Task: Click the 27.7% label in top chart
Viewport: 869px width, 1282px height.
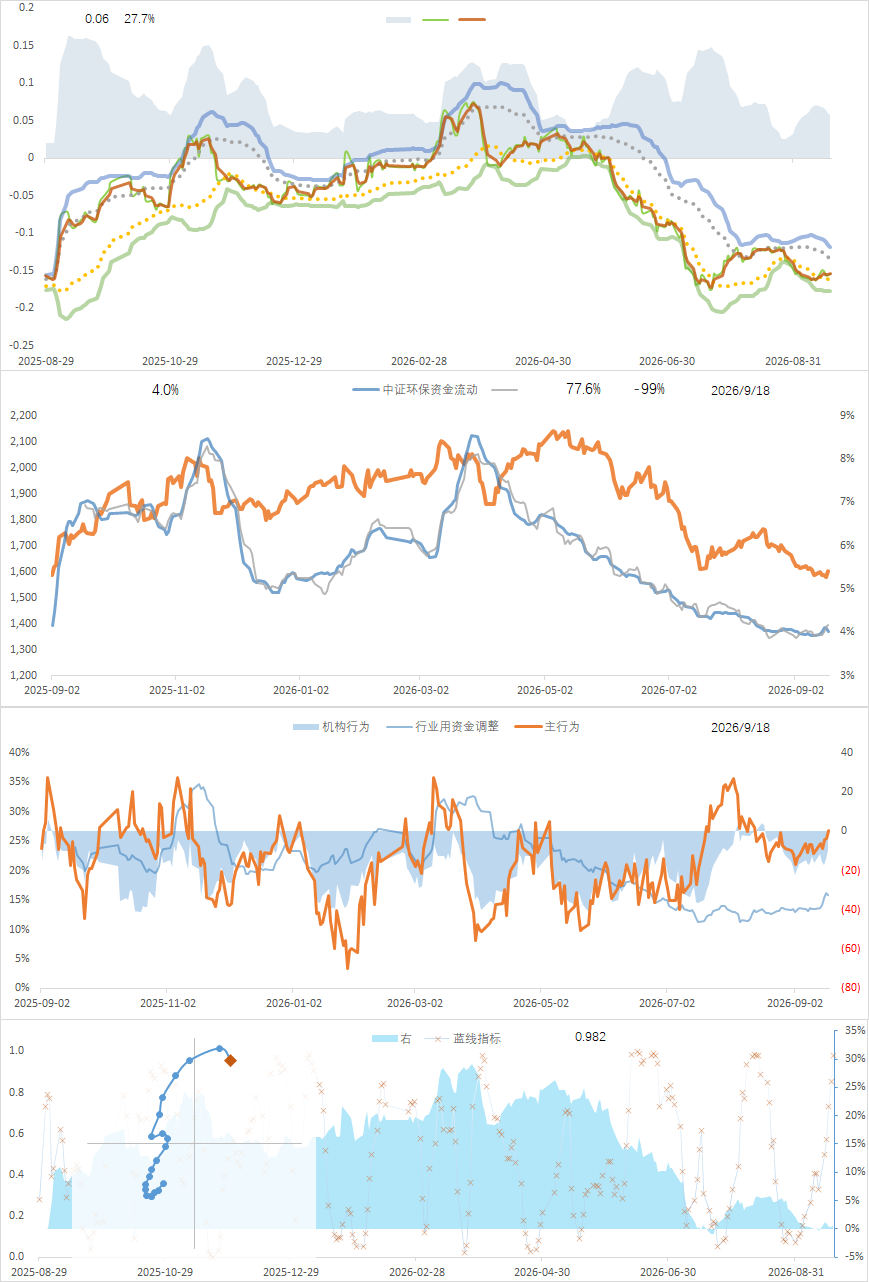Action: [x=139, y=19]
